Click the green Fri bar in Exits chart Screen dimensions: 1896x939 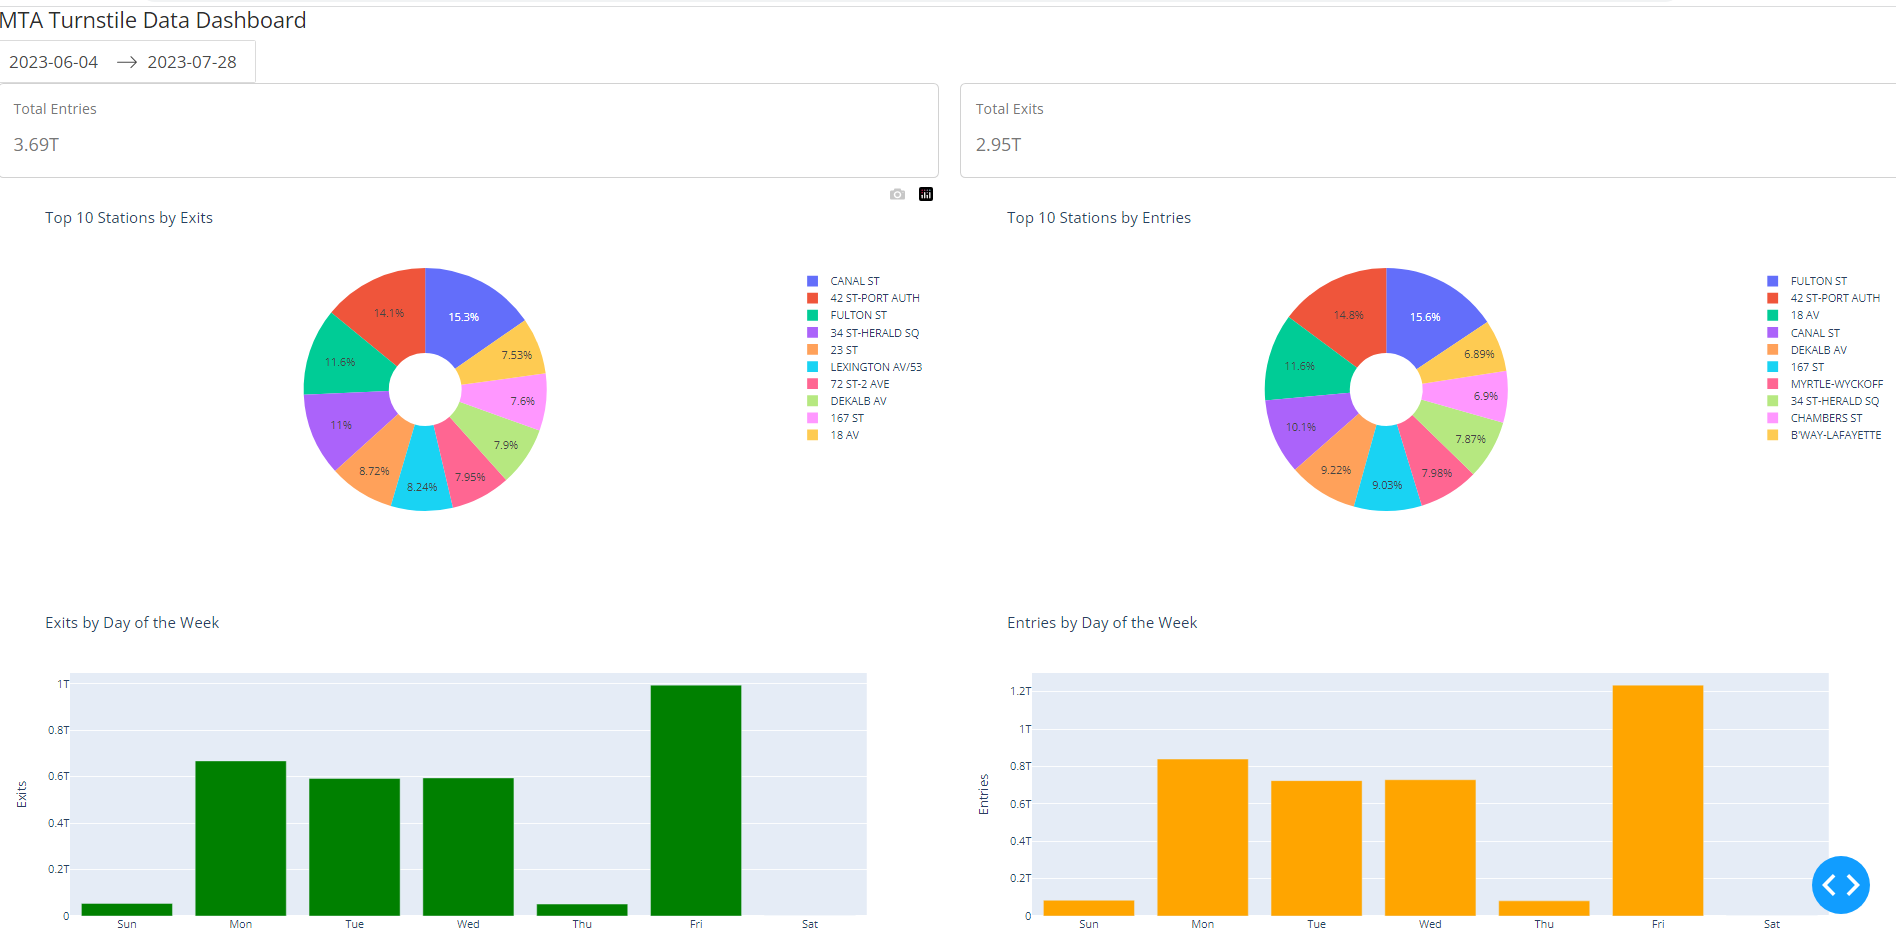tap(696, 800)
